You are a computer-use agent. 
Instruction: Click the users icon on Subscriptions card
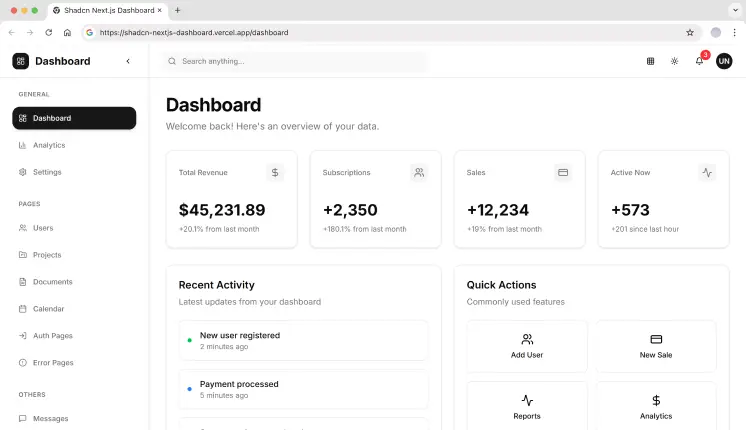(419, 173)
